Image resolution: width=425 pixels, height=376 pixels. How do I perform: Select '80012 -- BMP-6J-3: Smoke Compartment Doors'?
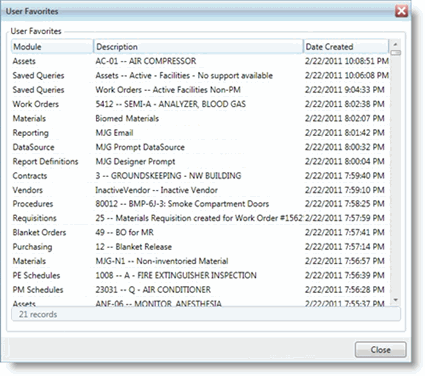coord(200,204)
